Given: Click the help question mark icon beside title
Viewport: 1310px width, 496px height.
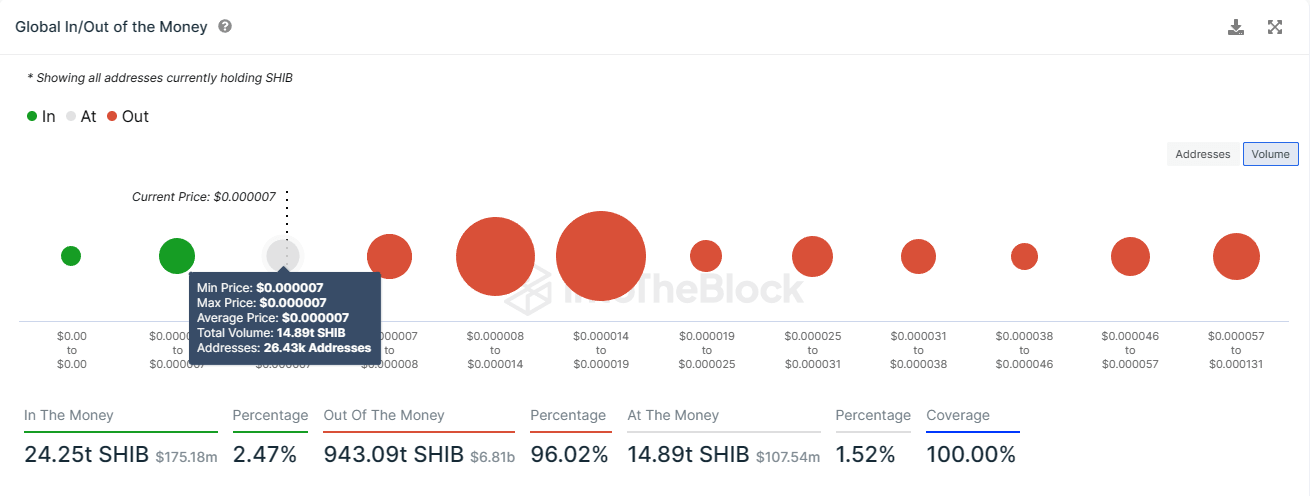Looking at the screenshot, I should (225, 27).
